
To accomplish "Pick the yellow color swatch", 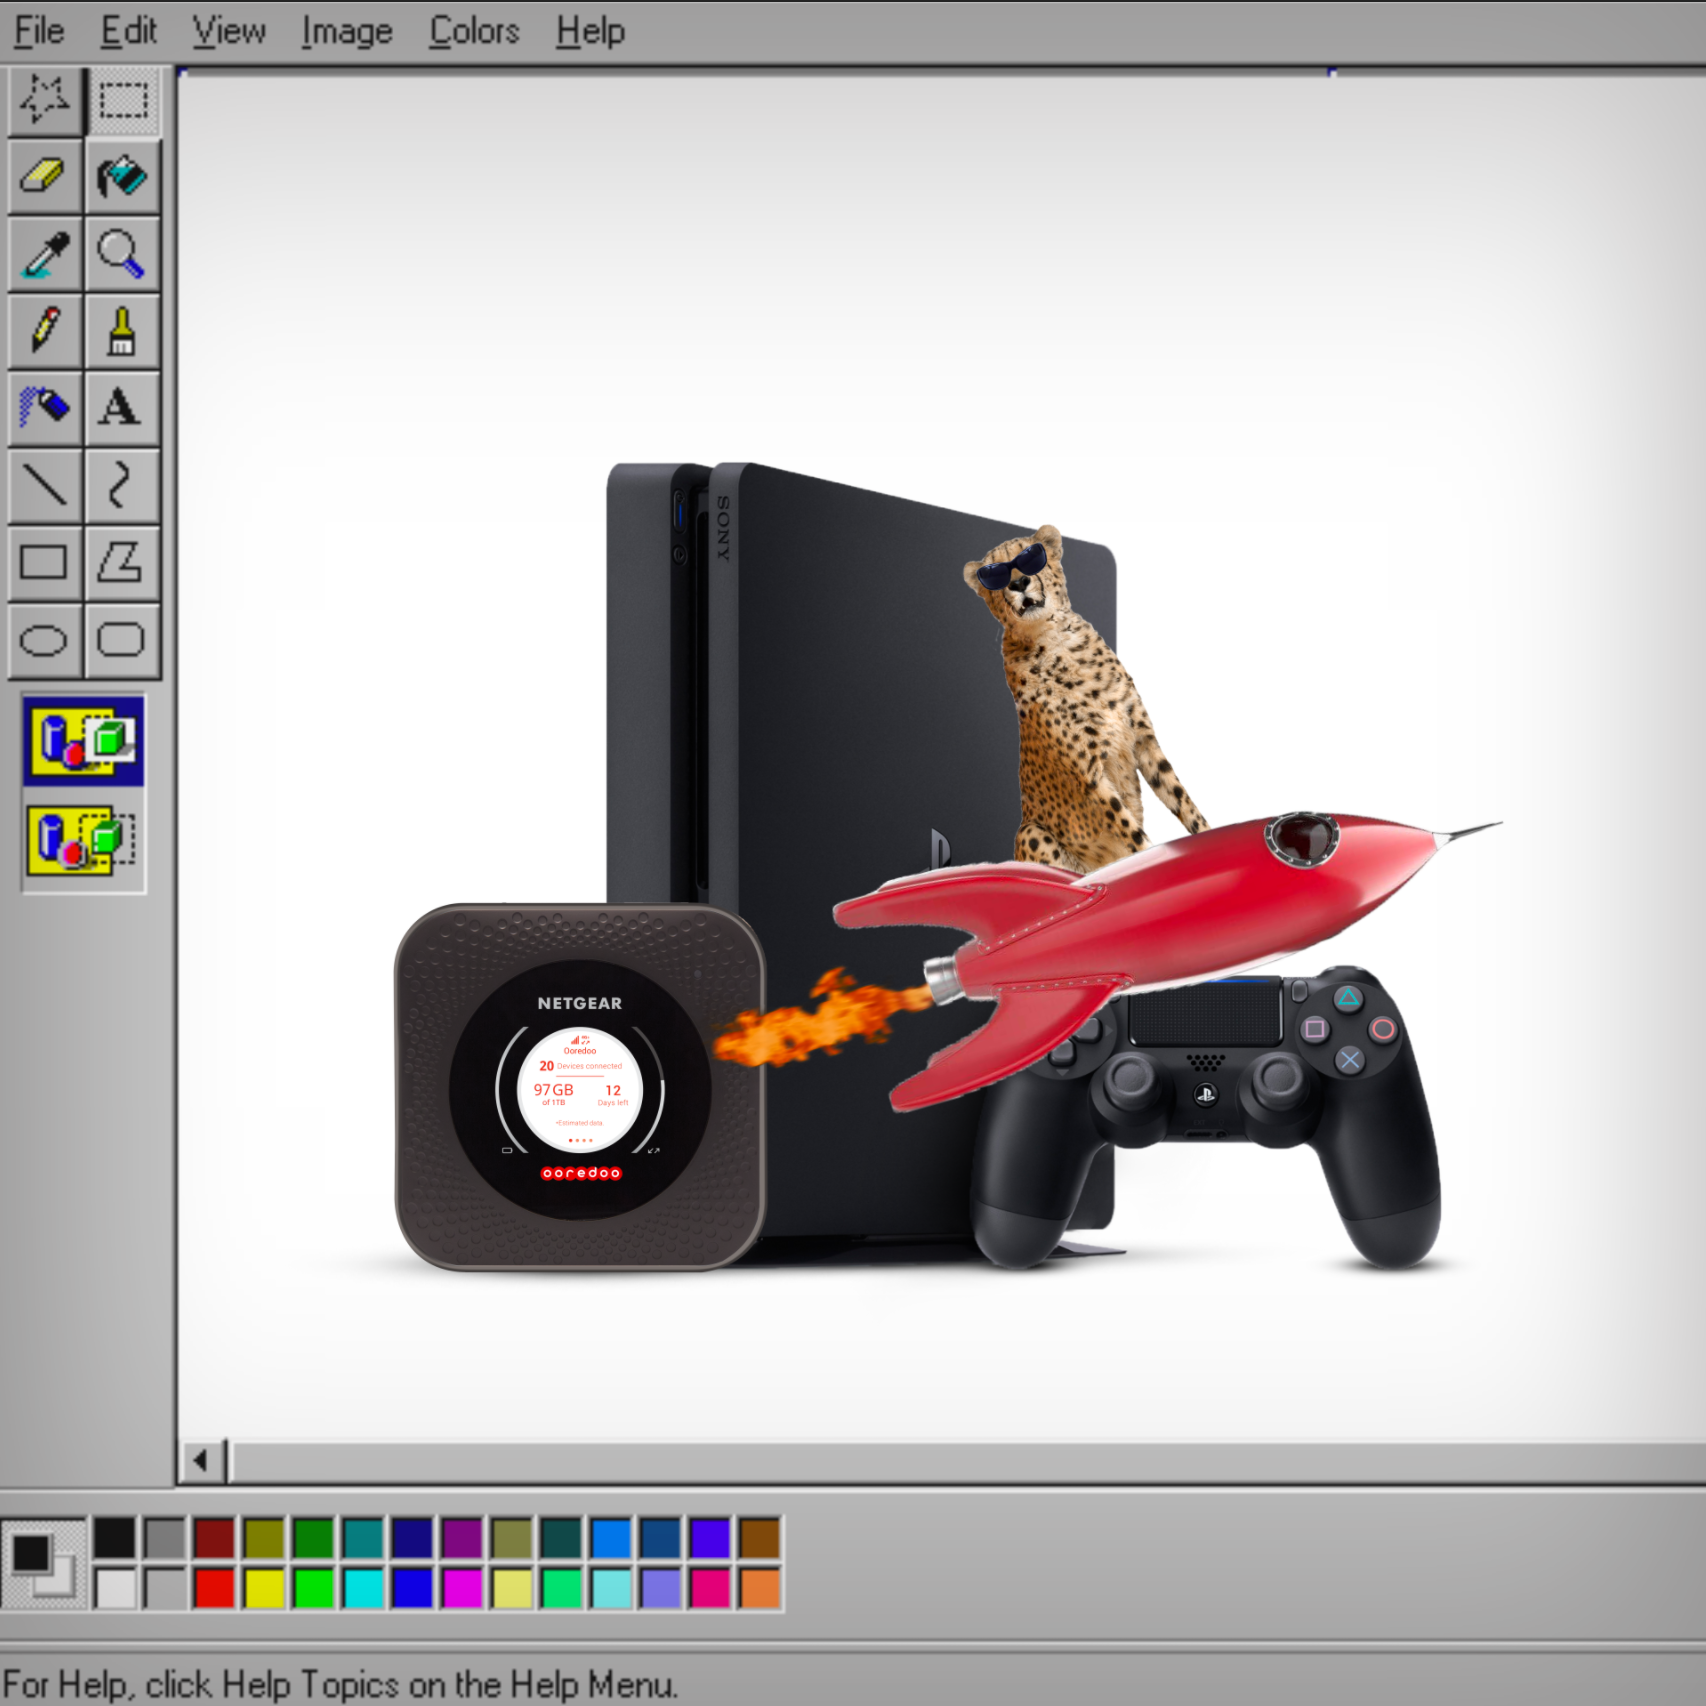I will tap(264, 1588).
